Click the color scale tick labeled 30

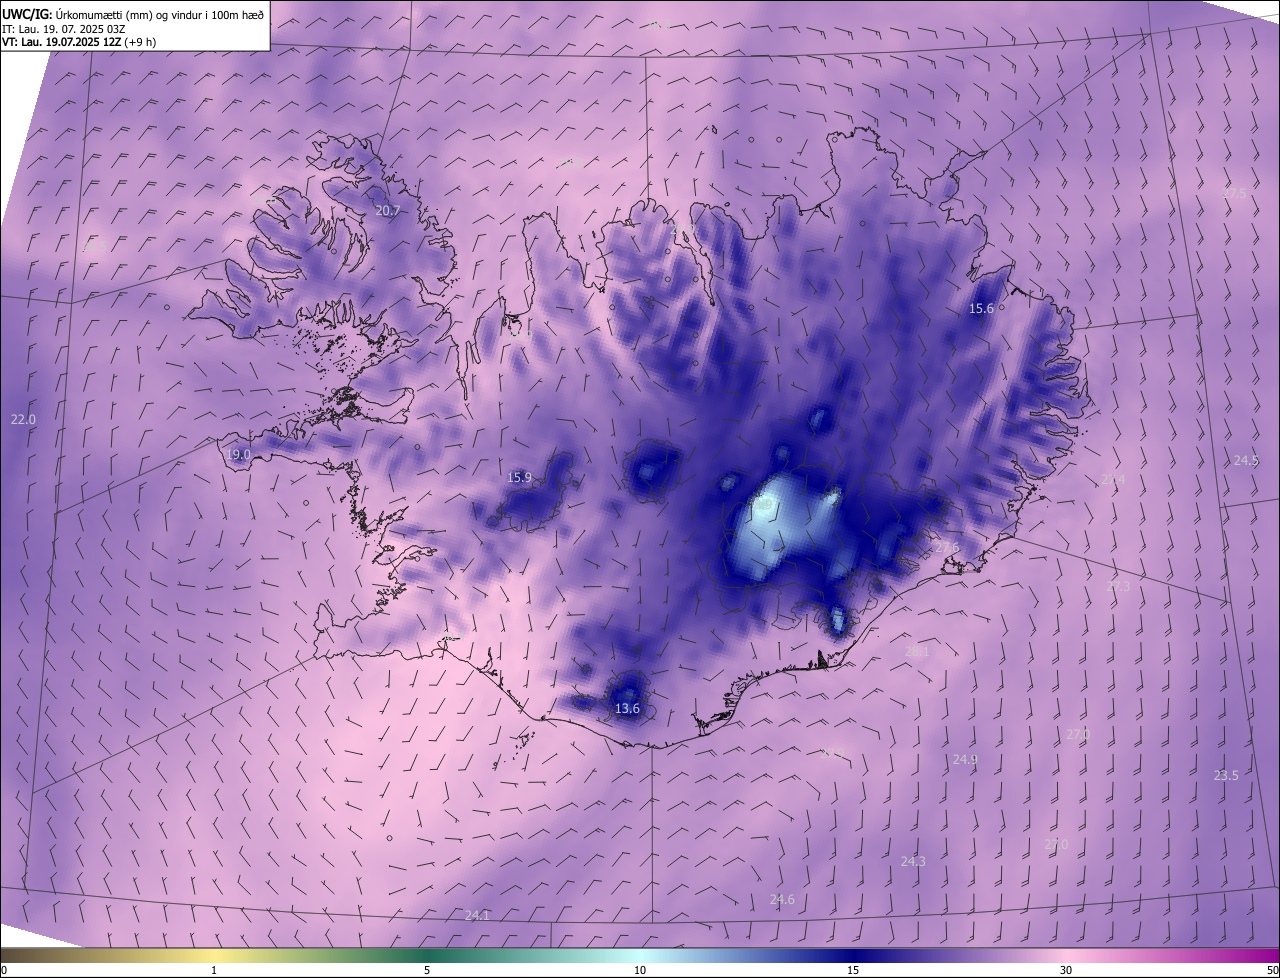click(x=1066, y=971)
